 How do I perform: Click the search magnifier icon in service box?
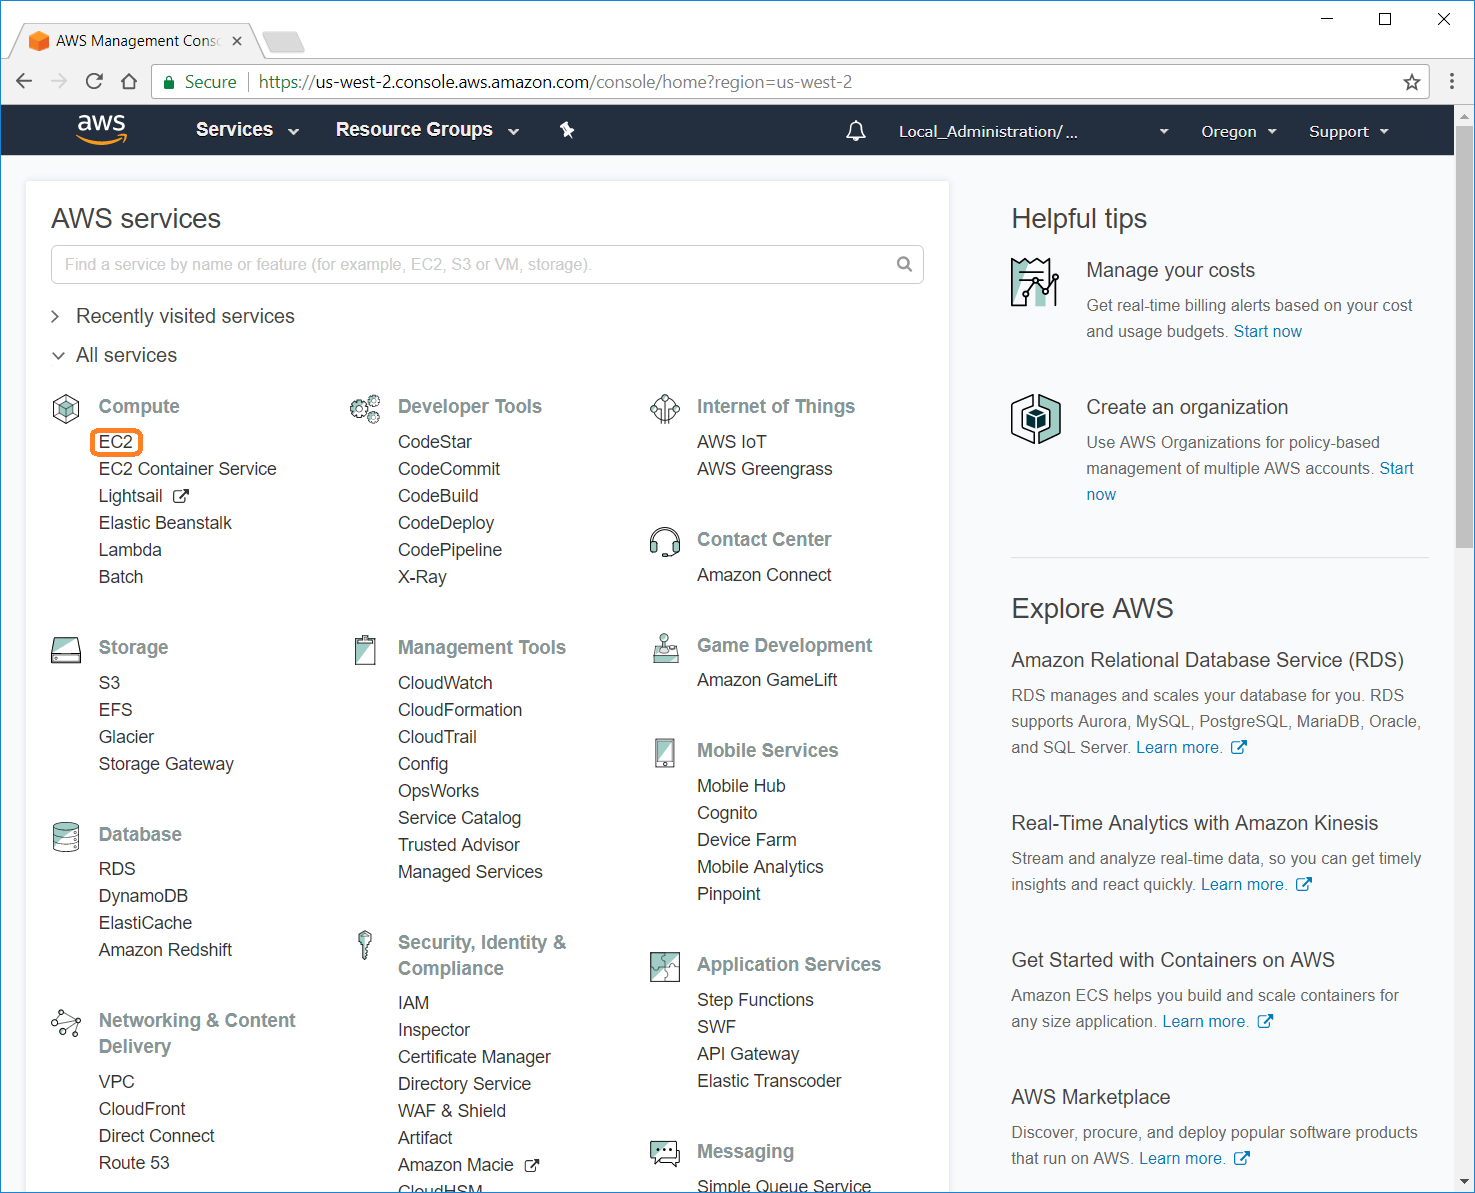coord(904,264)
